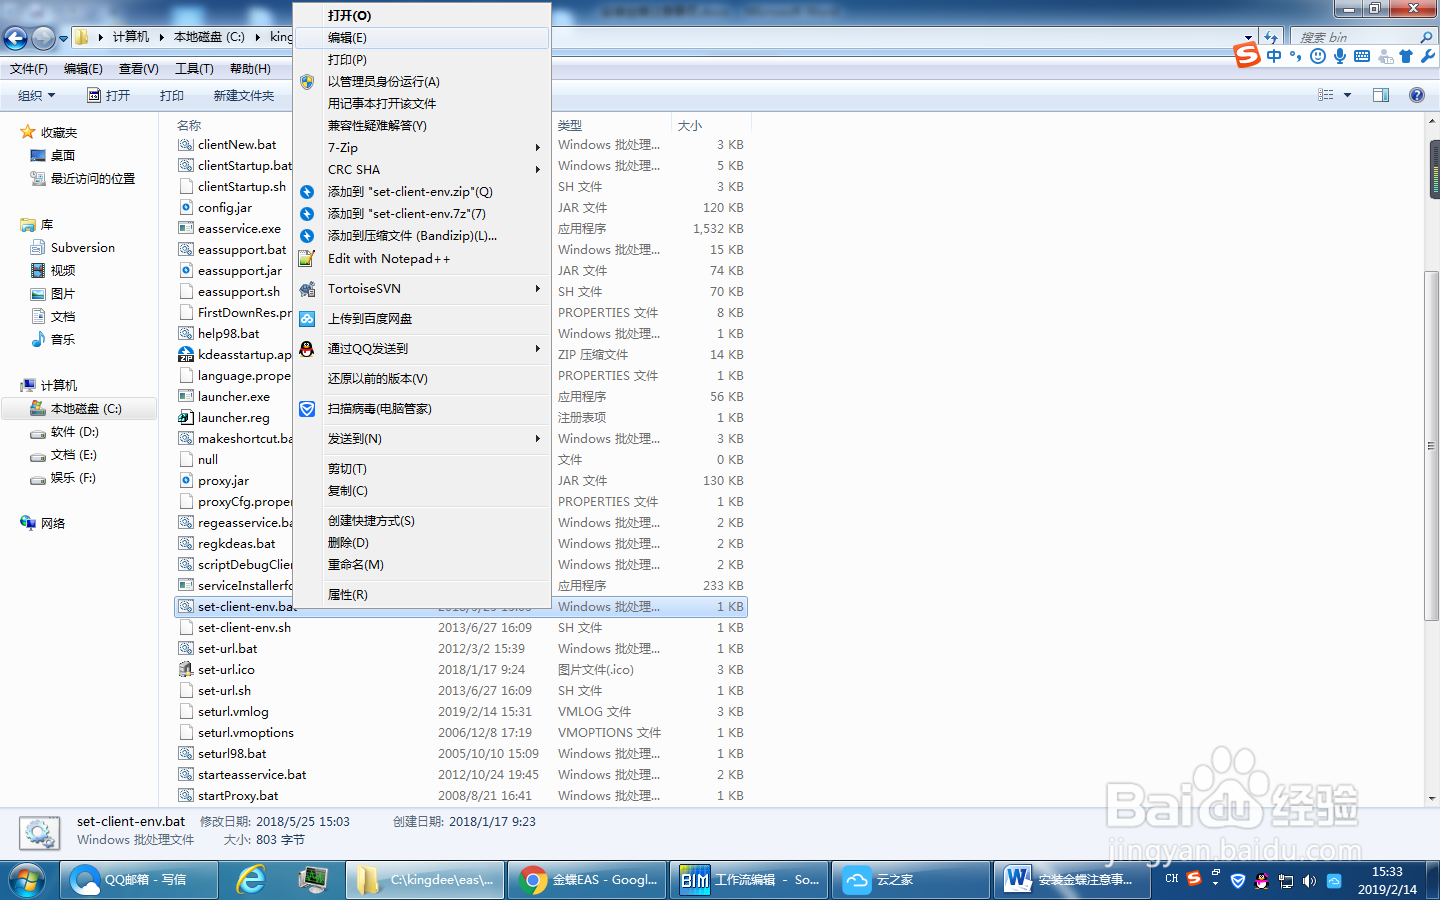Expand the Send to submenu
1440x900 pixels.
coord(538,438)
